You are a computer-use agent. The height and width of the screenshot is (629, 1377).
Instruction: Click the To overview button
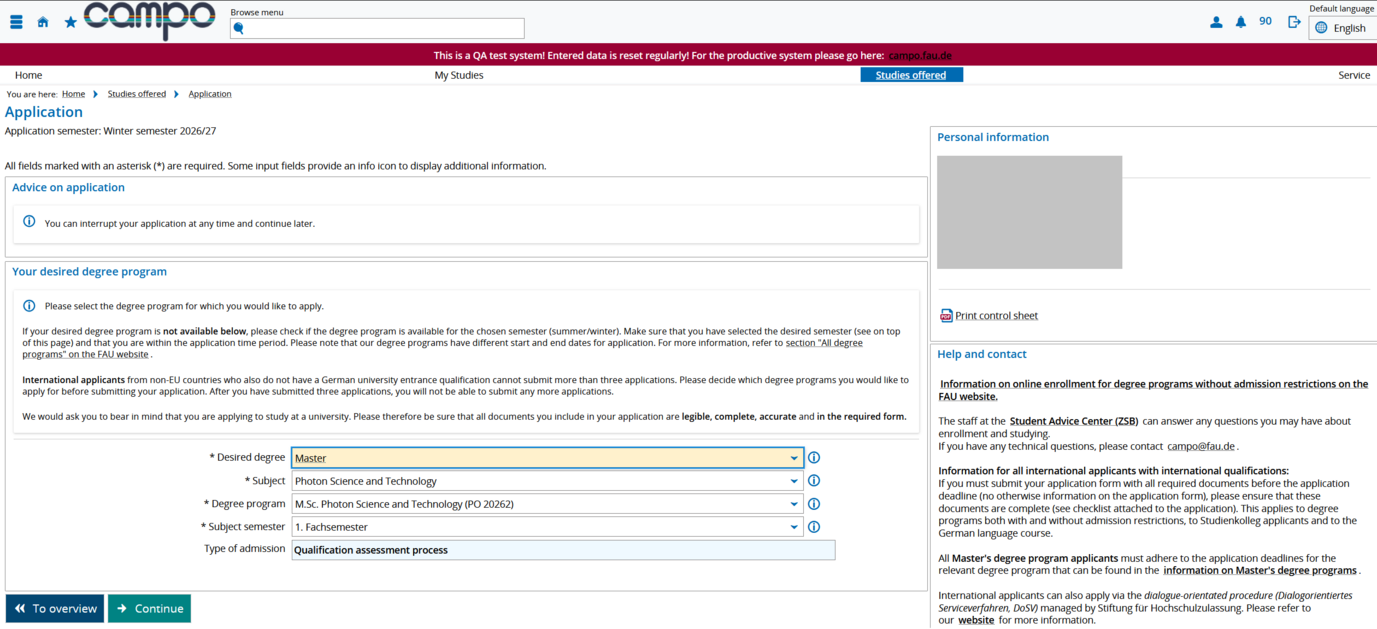(55, 608)
